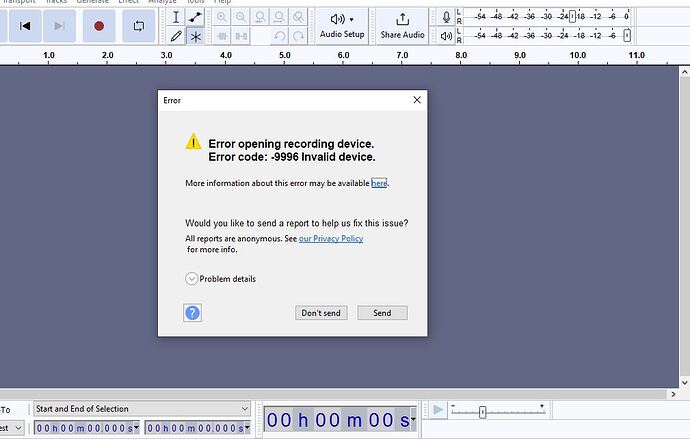Open Start and End of Selection dropdown
The height and width of the screenshot is (439, 690).
(x=141, y=408)
